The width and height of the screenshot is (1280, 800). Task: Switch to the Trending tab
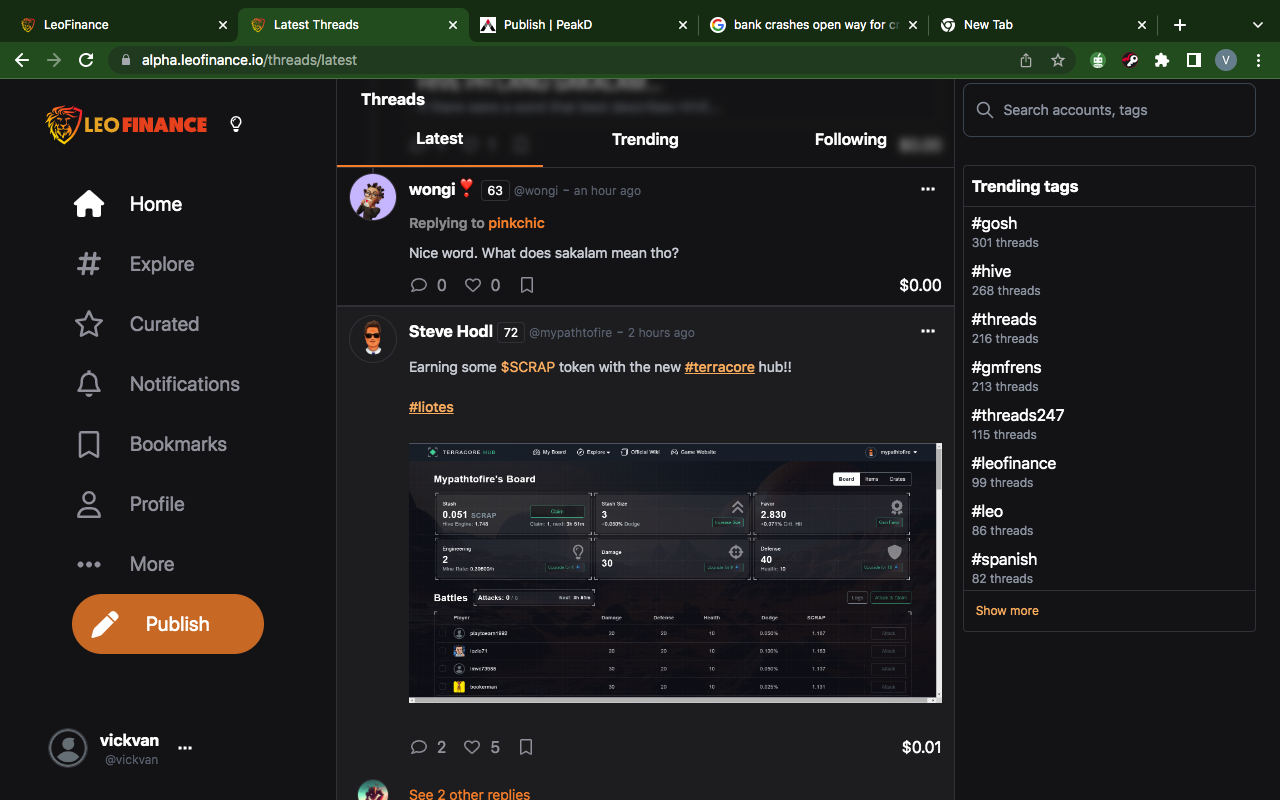coord(645,139)
